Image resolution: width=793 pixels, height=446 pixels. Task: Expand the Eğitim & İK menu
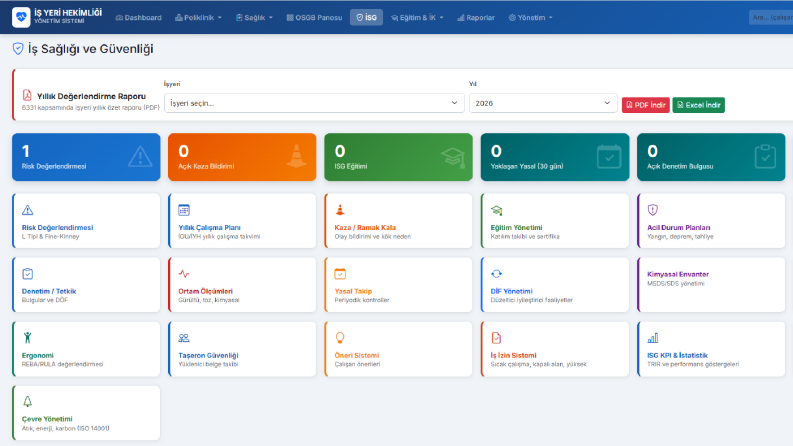click(x=417, y=17)
